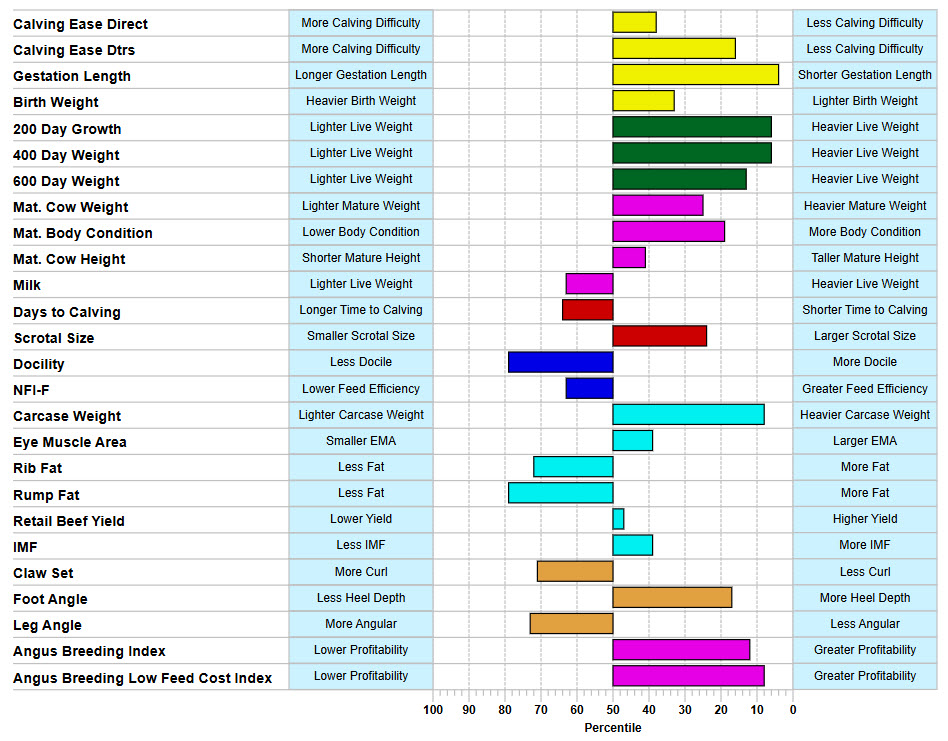Select the Birth Weight trait label
The height and width of the screenshot is (741, 948).
click(x=56, y=102)
